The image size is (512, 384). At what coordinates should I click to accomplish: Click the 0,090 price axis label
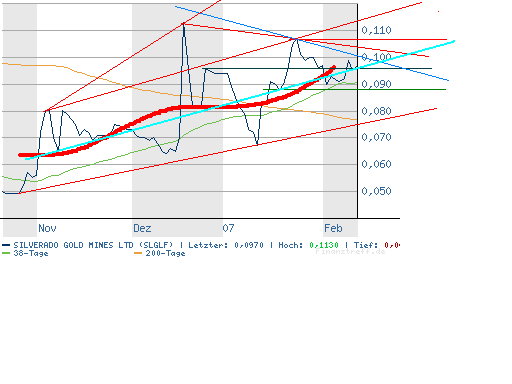pyautogui.click(x=376, y=84)
